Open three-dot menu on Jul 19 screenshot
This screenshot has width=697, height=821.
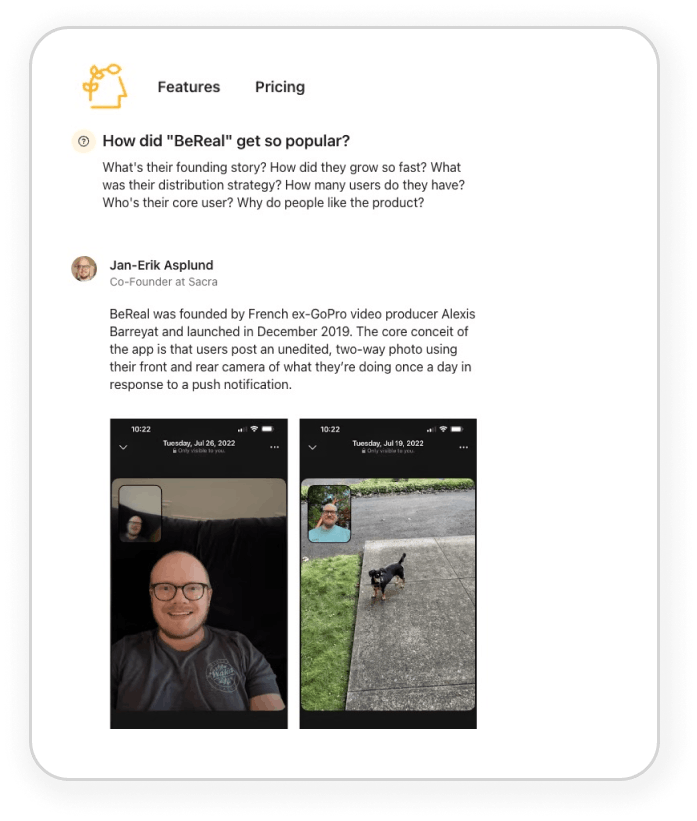463,447
